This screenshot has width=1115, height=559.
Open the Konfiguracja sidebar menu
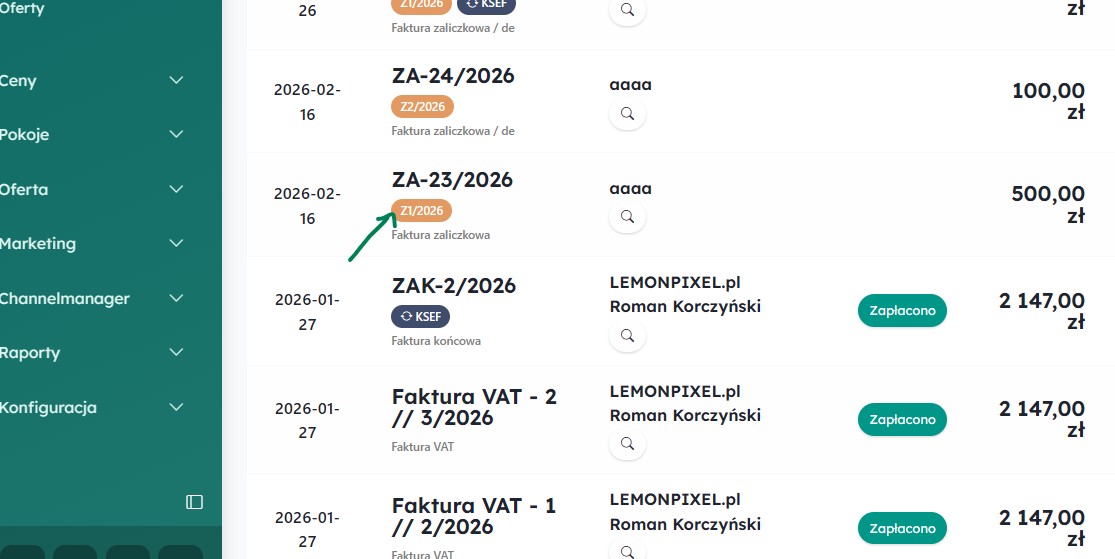coord(49,407)
